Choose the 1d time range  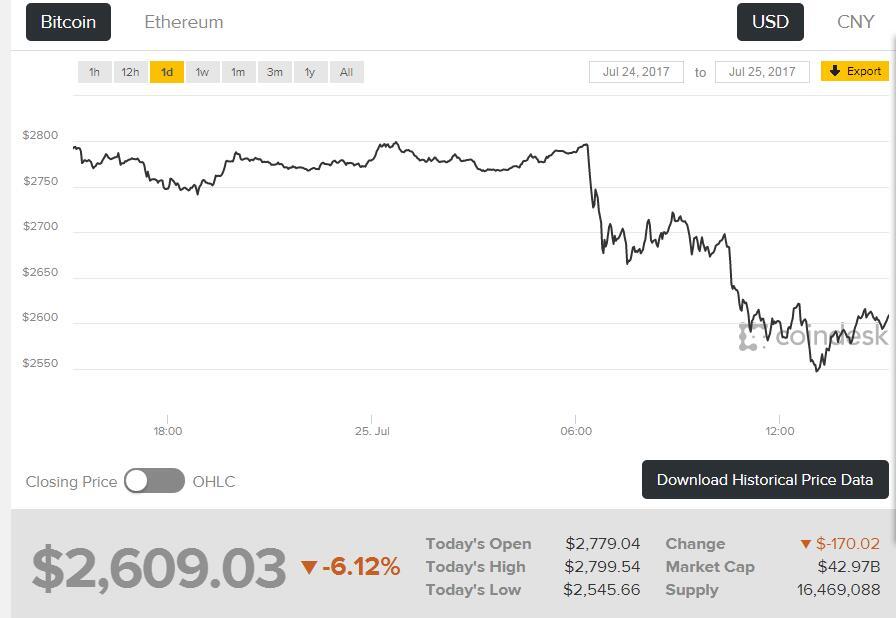(x=167, y=72)
